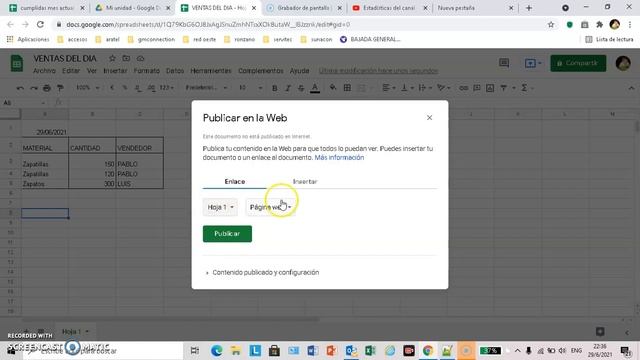Open Excel from the taskbar
This screenshot has height=360, width=640.
tap(370, 351)
